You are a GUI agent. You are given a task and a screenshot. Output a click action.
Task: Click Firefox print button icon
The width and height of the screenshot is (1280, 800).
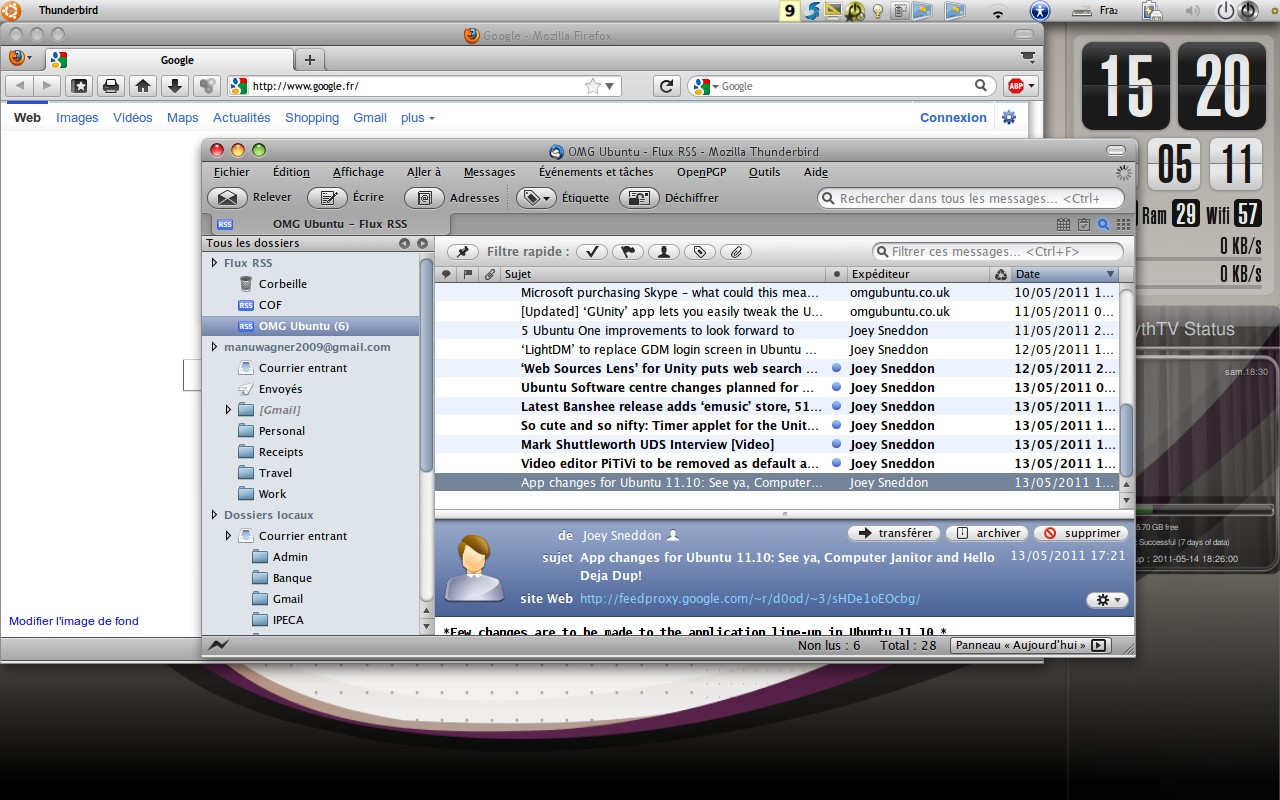coord(111,86)
